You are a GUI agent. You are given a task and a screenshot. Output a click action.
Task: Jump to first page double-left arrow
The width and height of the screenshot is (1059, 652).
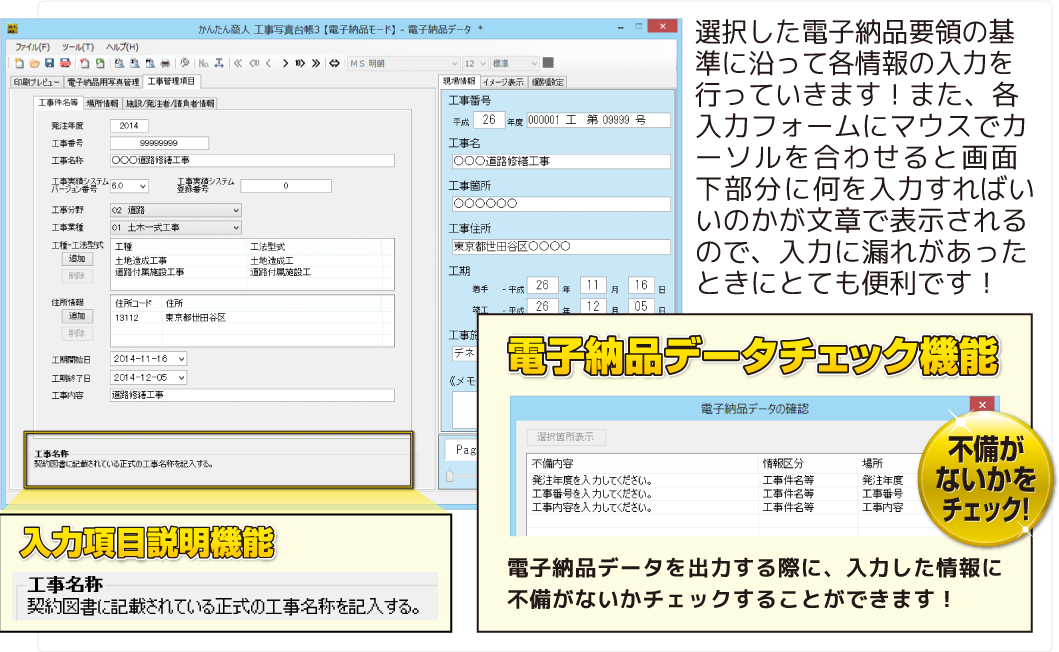[238, 64]
